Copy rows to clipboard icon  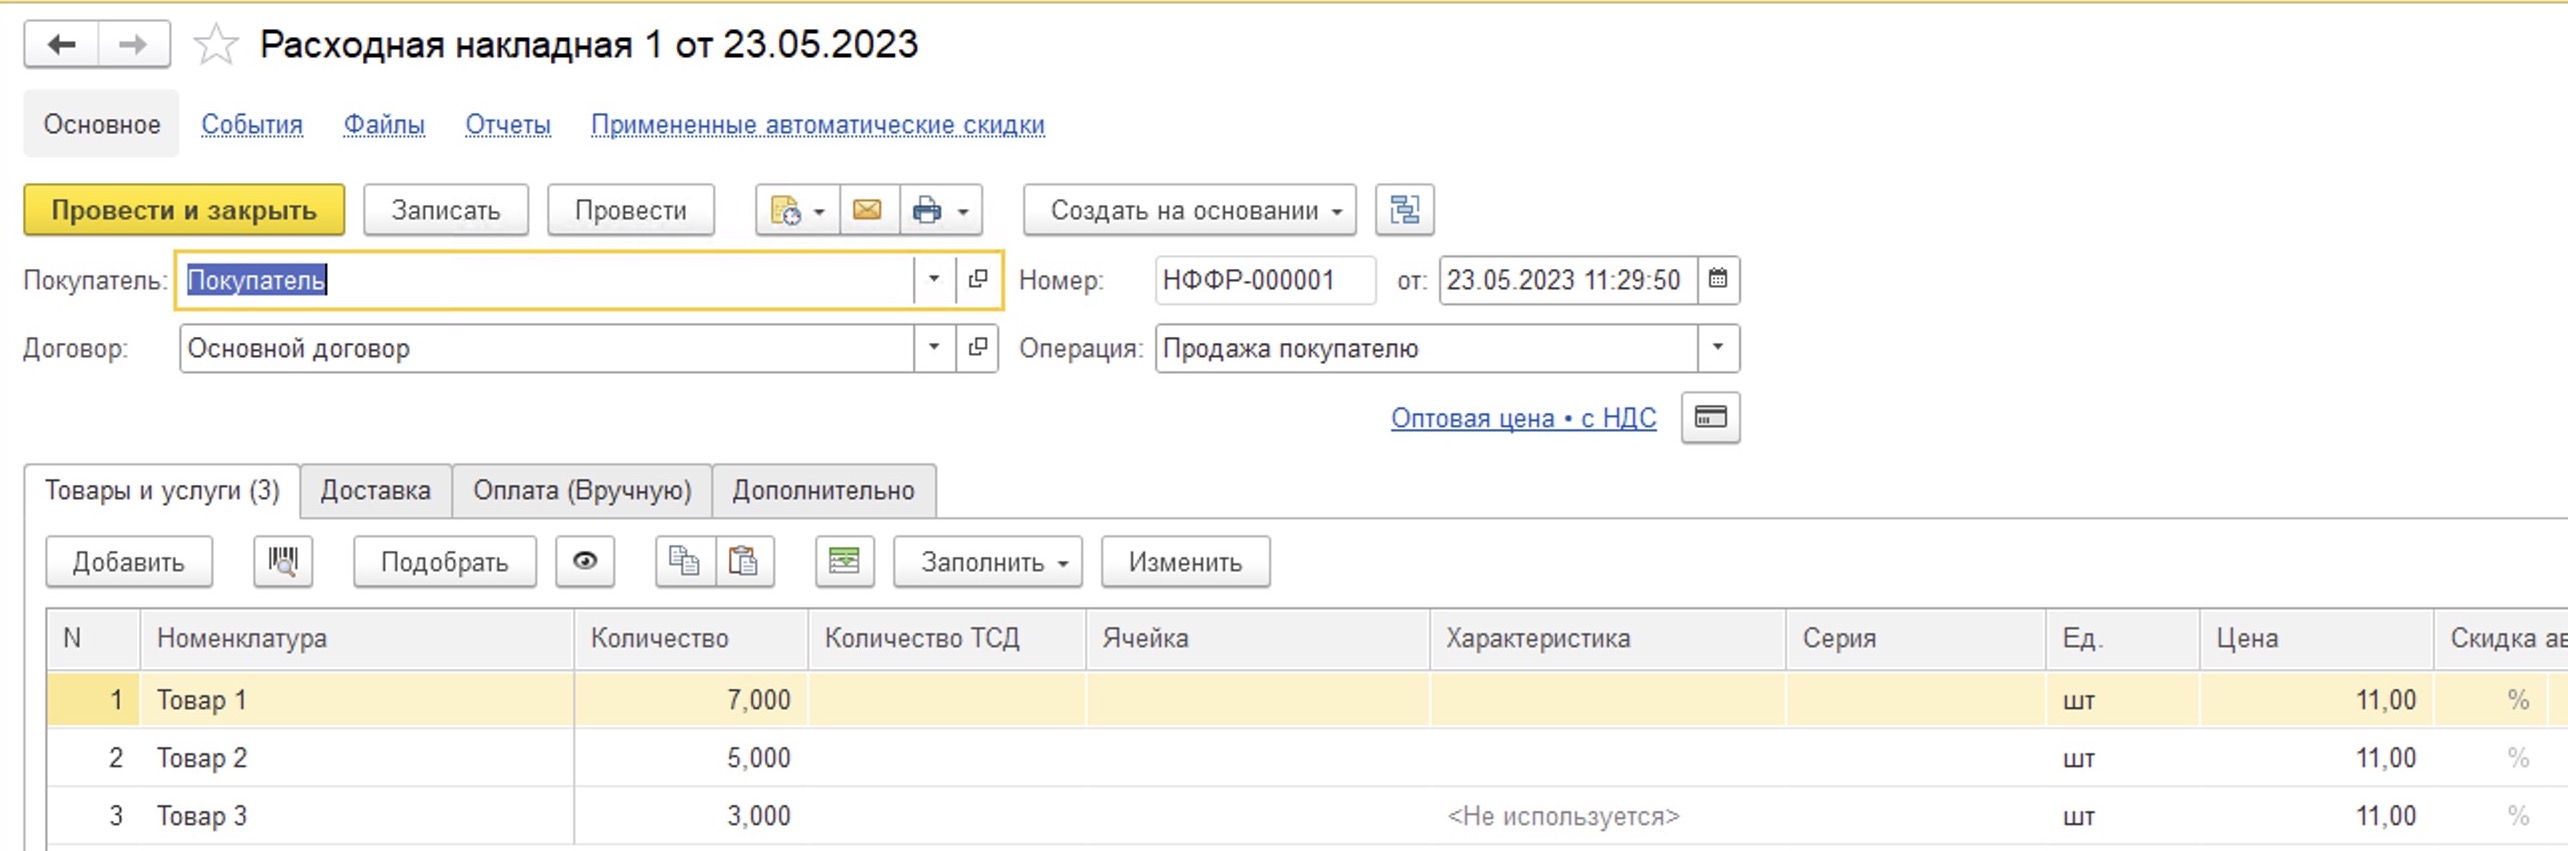coord(685,562)
